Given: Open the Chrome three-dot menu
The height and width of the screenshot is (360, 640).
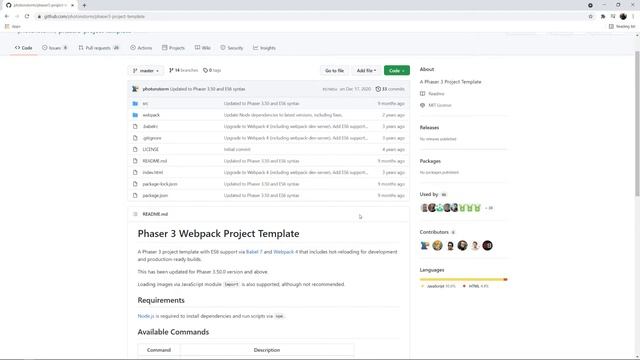Looking at the screenshot, I should pyautogui.click(x=633, y=16).
